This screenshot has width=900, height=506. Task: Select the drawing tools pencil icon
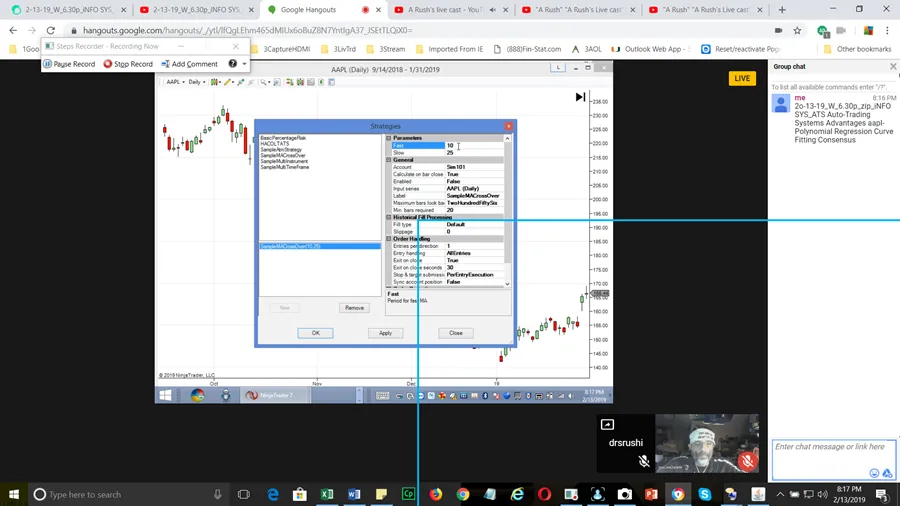227,82
